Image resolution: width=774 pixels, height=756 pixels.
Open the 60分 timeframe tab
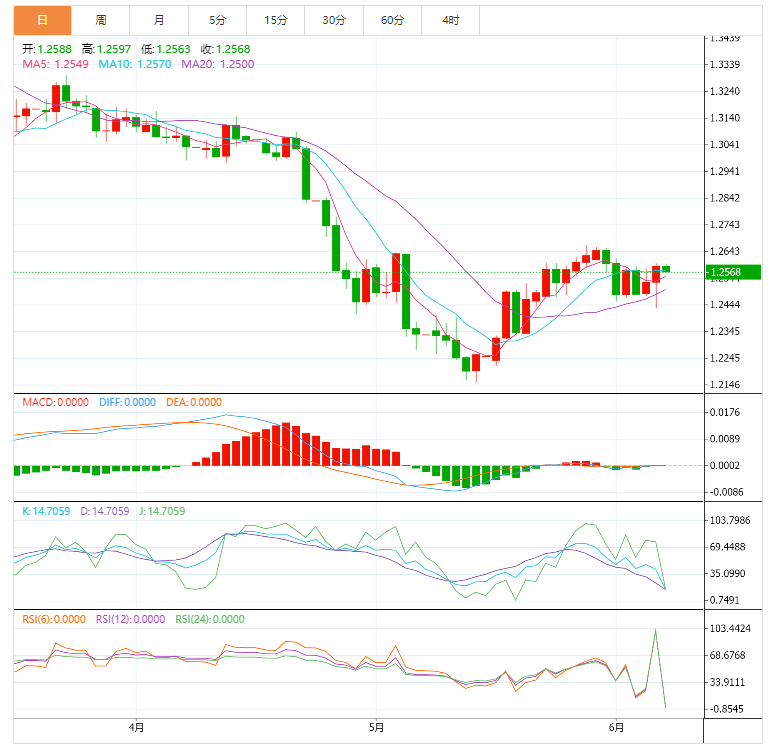pyautogui.click(x=392, y=20)
